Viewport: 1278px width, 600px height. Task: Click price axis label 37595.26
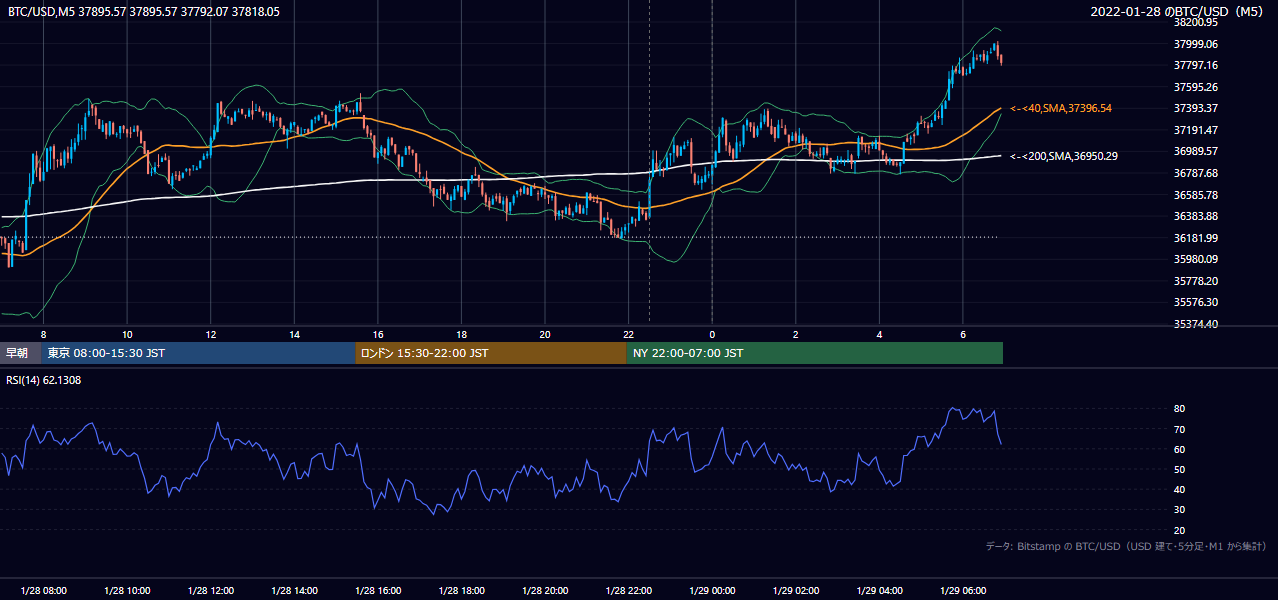coord(1196,87)
